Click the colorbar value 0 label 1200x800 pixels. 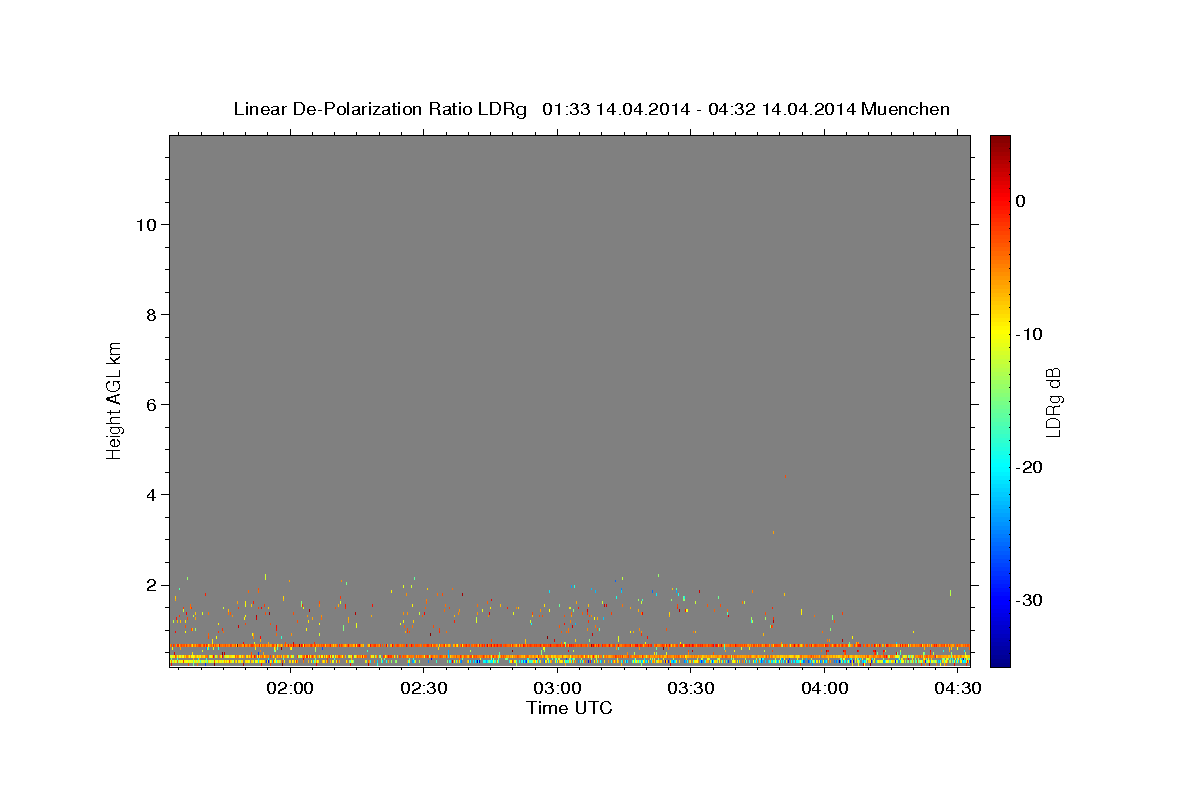[x=1021, y=201]
